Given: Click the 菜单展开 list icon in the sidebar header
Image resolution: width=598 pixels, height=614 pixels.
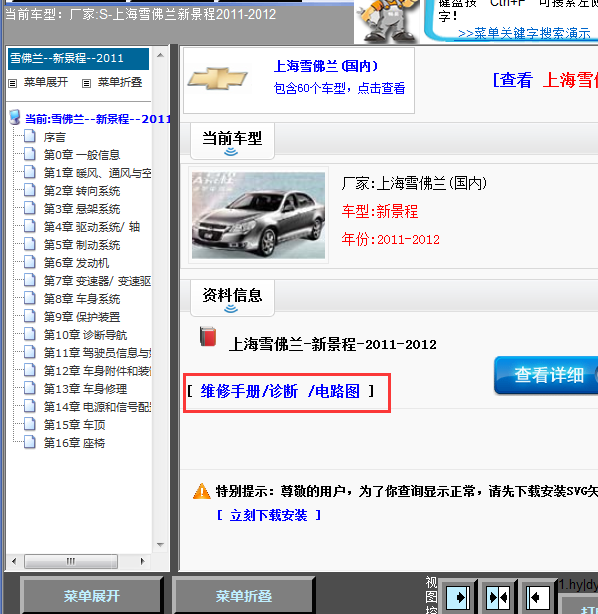Looking at the screenshot, I should (13, 83).
